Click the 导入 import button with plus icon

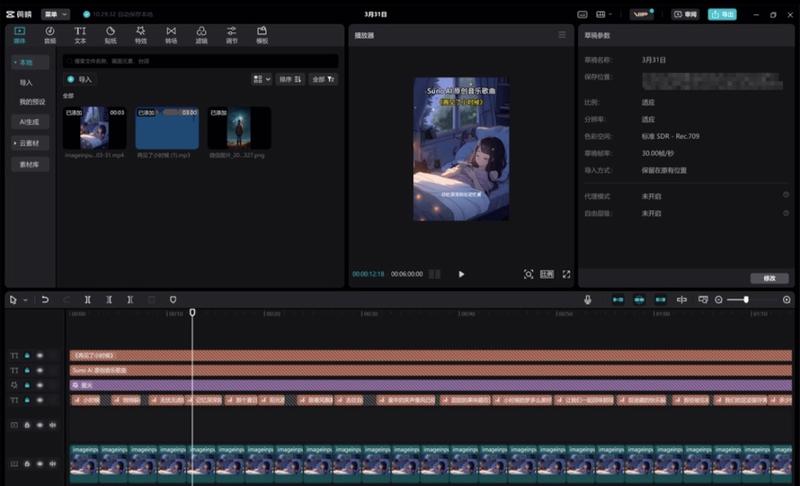[79, 80]
